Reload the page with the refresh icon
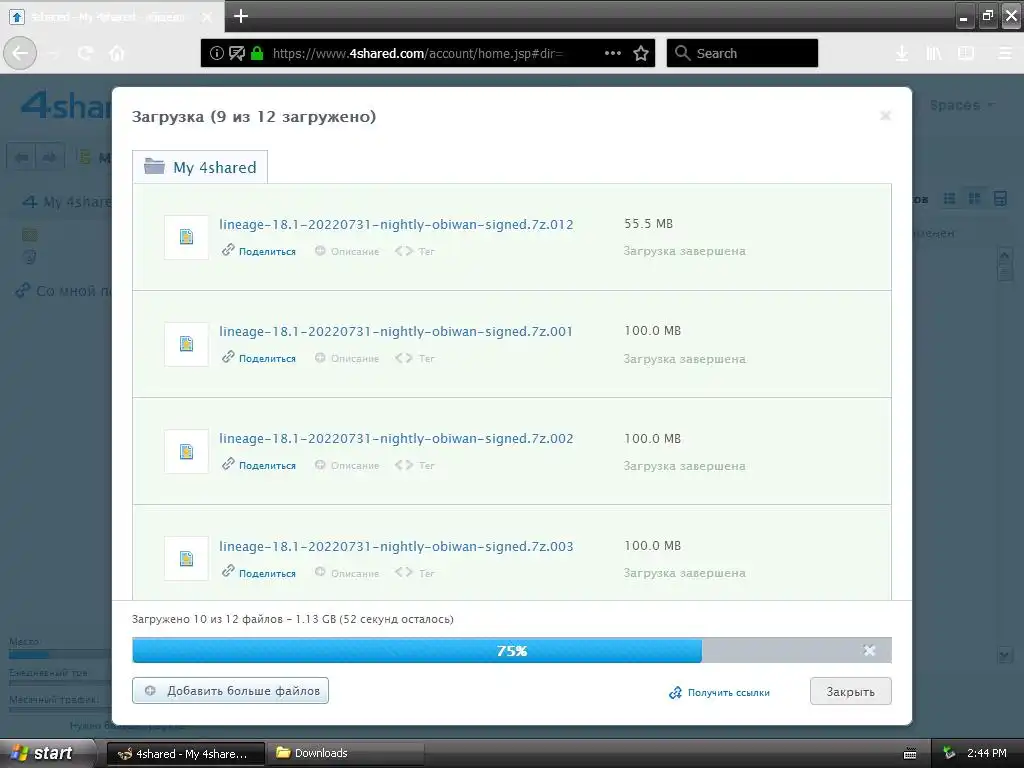This screenshot has width=1024, height=768. pos(85,54)
